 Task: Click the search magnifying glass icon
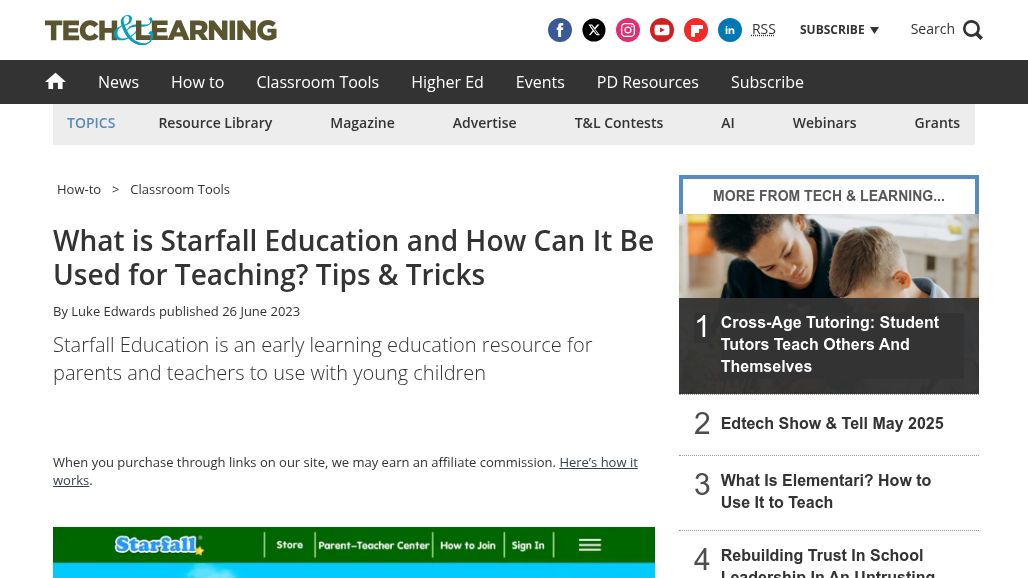[x=972, y=30]
